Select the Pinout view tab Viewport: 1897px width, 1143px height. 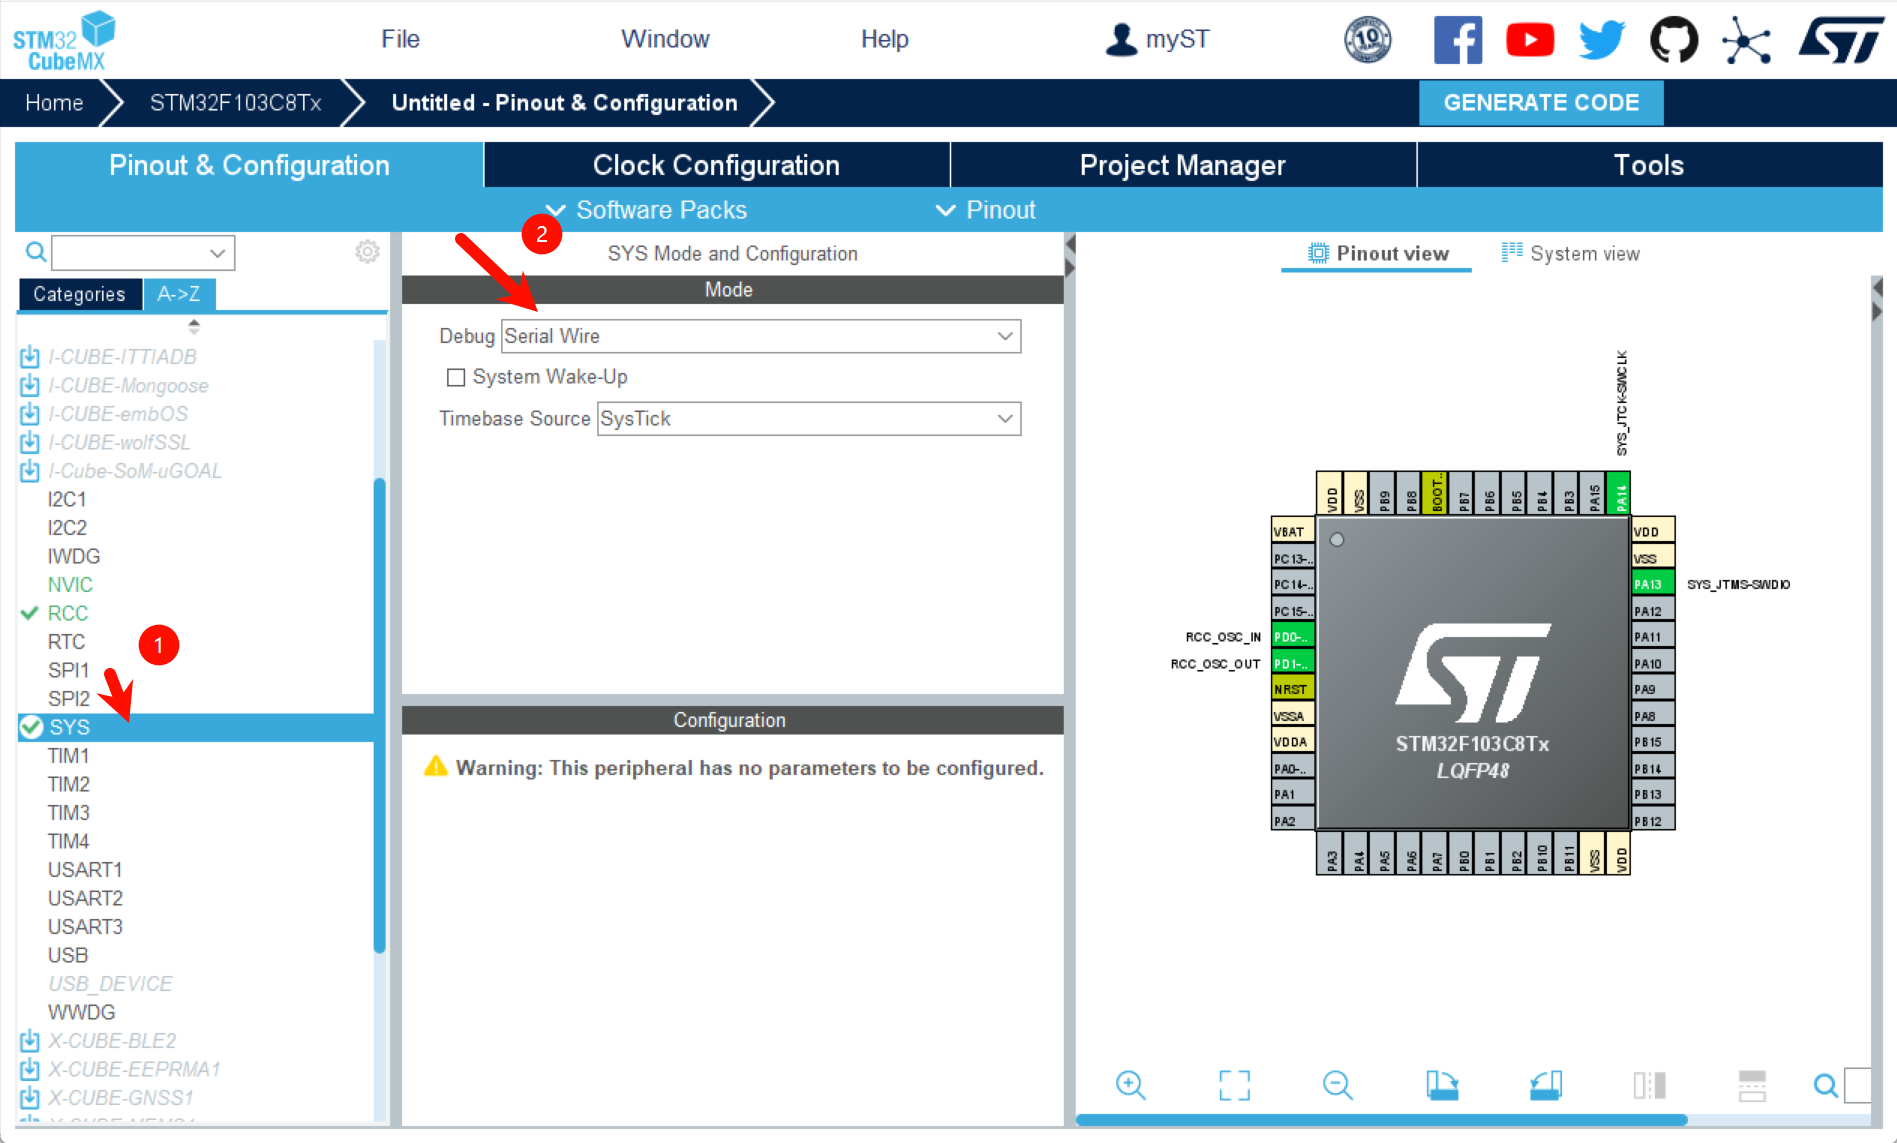pyautogui.click(x=1377, y=253)
